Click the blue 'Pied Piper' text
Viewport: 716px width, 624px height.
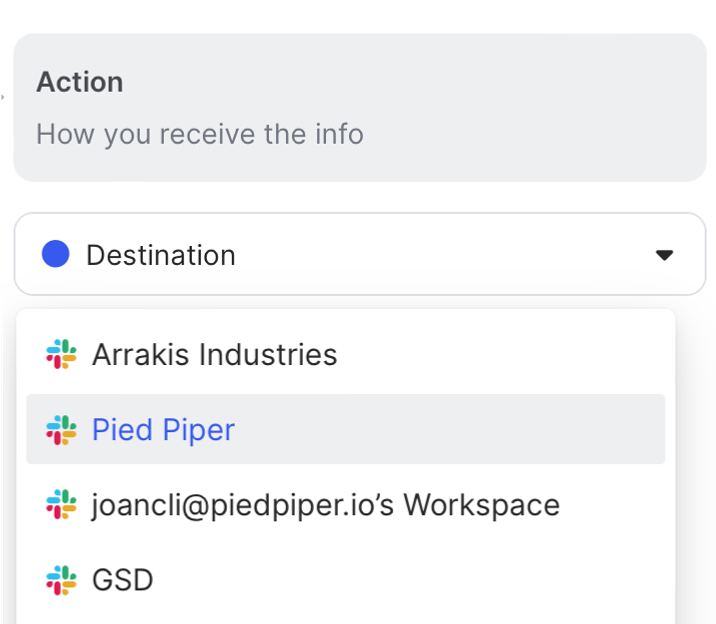[x=163, y=429]
